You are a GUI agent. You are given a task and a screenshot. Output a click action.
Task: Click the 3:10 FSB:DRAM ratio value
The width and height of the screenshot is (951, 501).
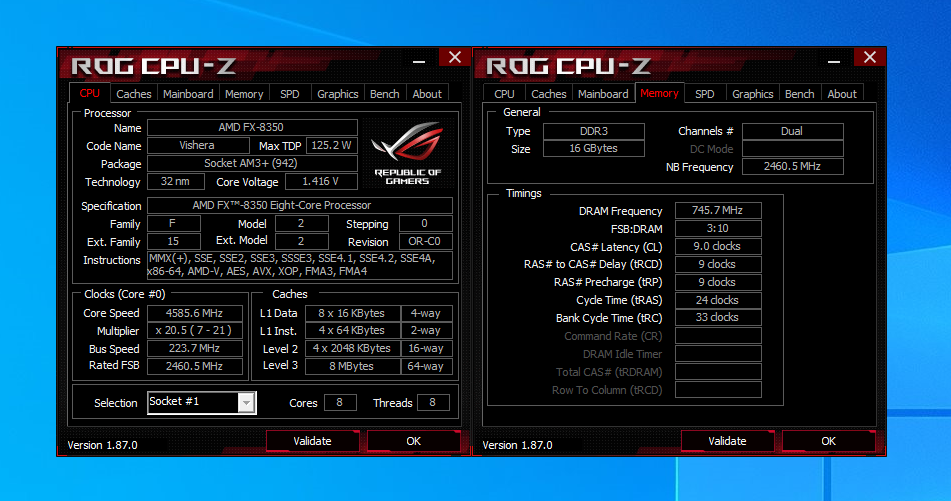point(718,229)
